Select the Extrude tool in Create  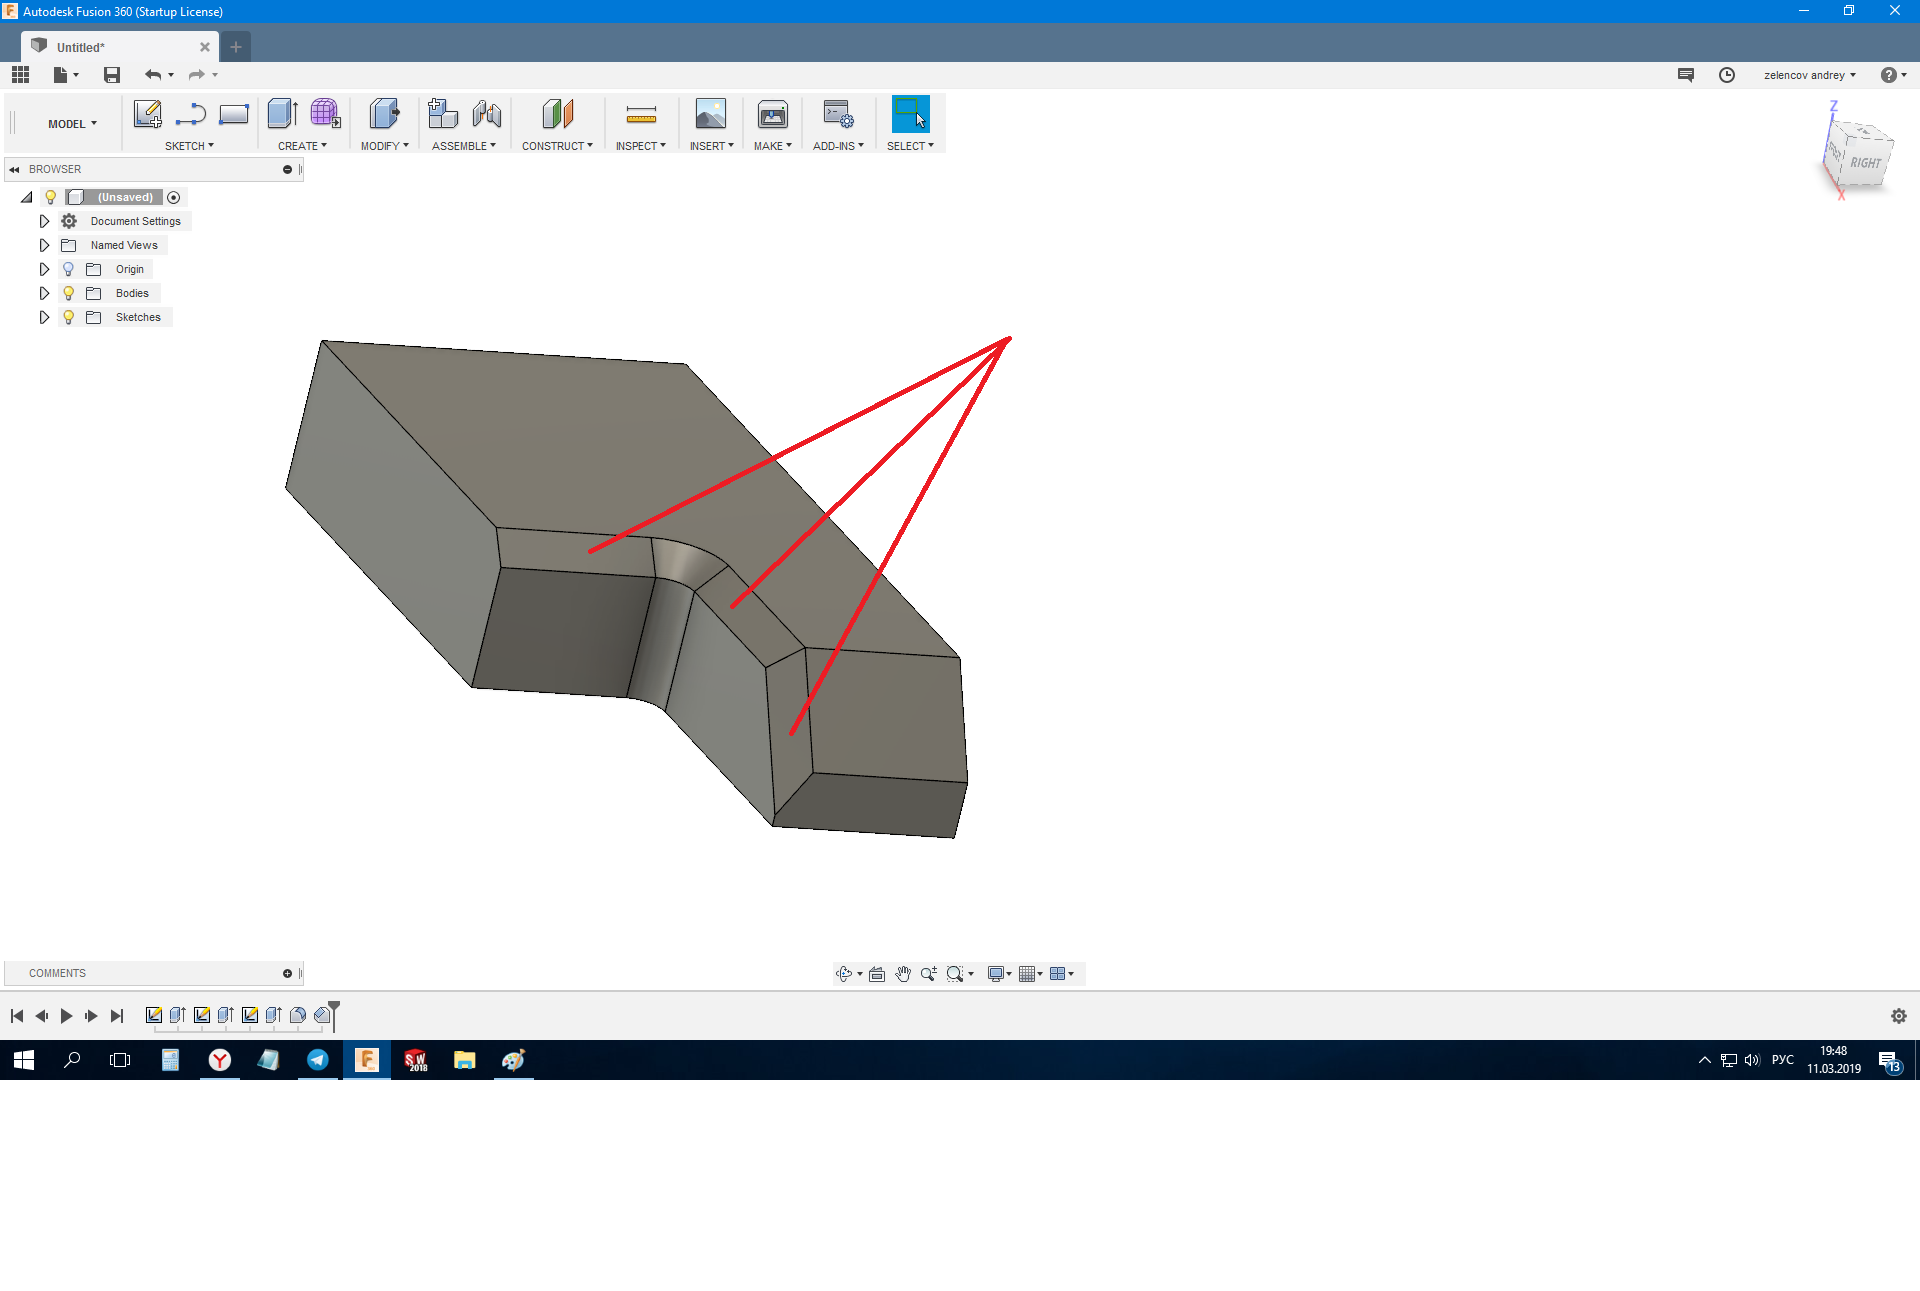282,114
